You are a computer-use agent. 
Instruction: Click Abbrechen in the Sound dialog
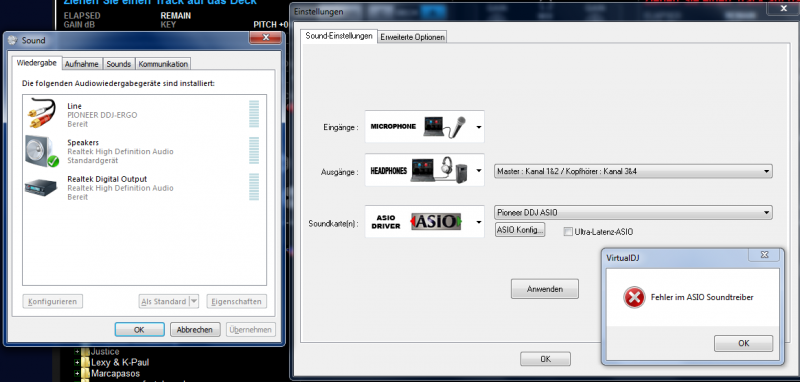(195, 329)
